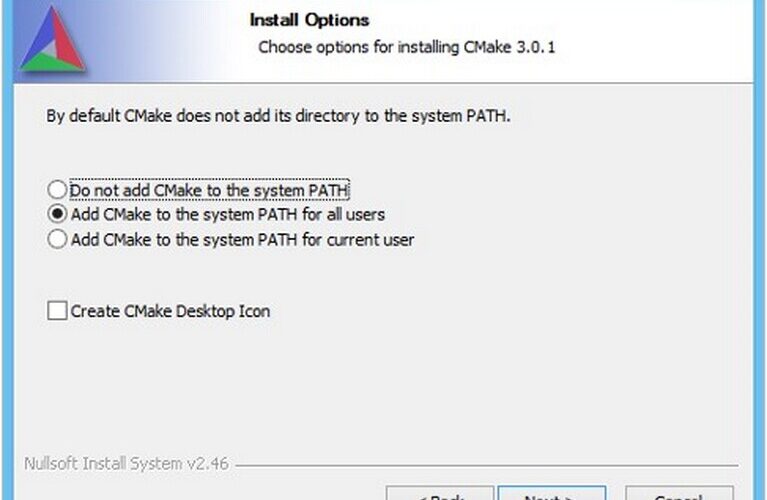Click the 'Choose options for installing CMake 3.0.1' subtitle
Screen dimensions: 767x500
(x=407, y=47)
